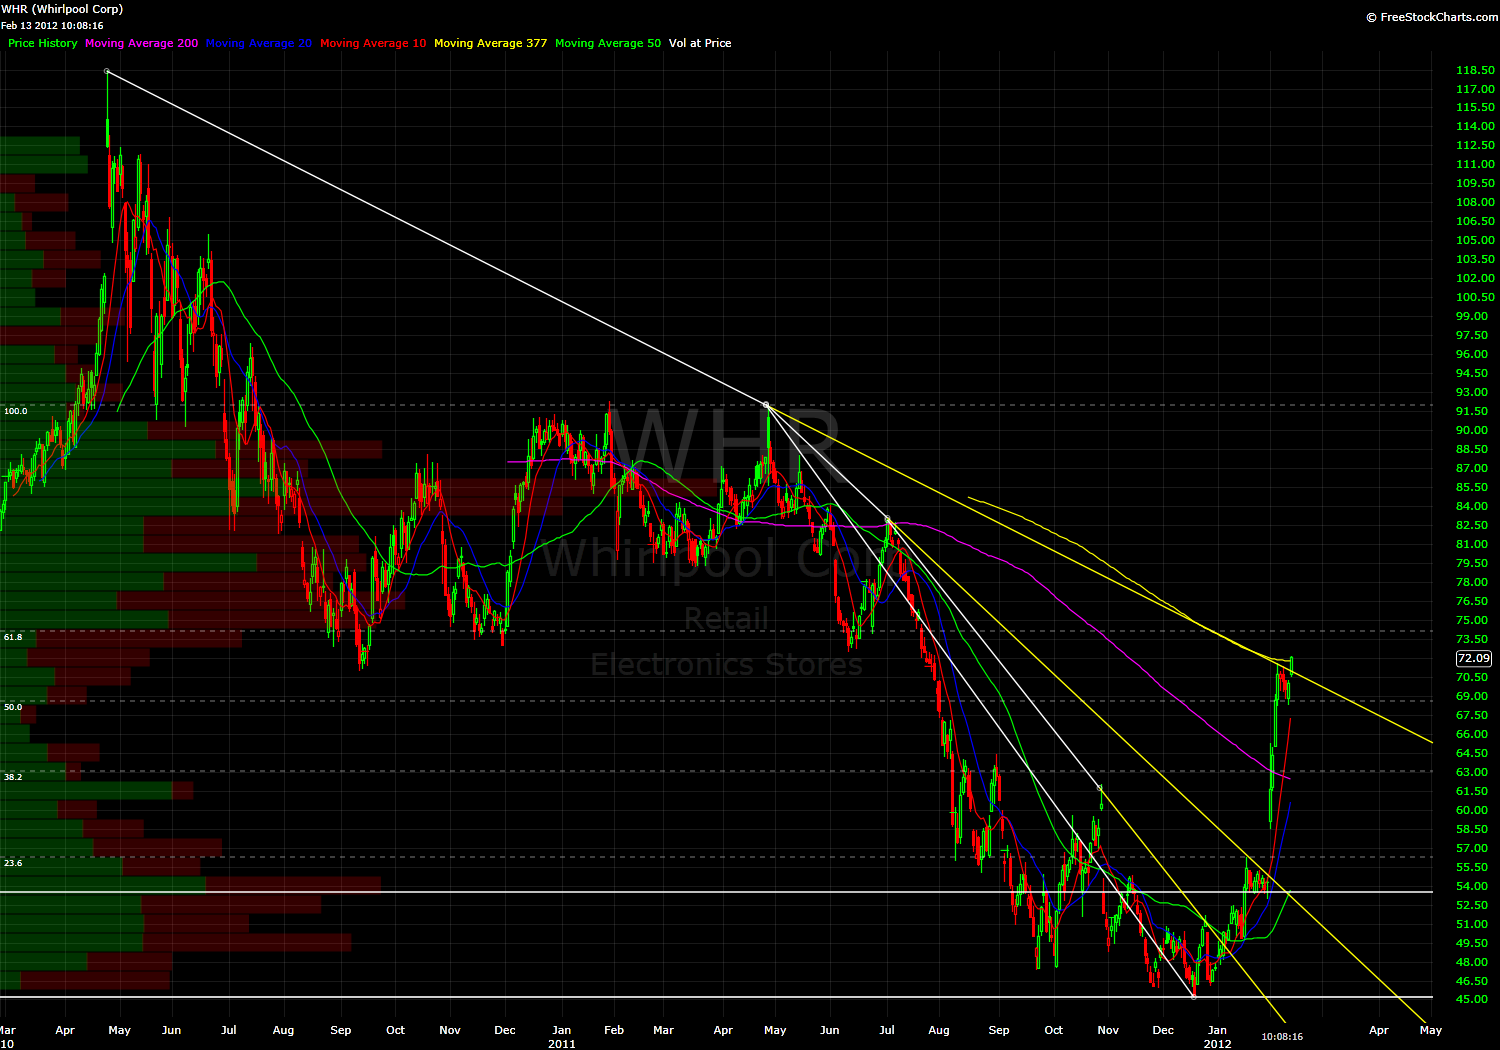Click the Moving Average 50 legend label

(608, 43)
